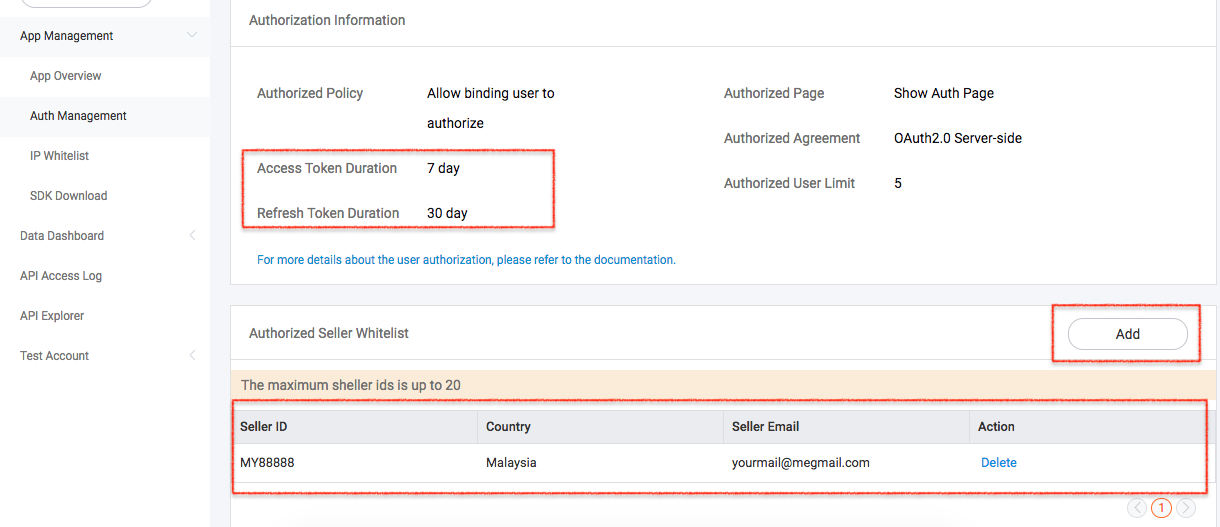Collapse the App Management section chevron
Viewport: 1220px width, 527px height.
[192, 36]
